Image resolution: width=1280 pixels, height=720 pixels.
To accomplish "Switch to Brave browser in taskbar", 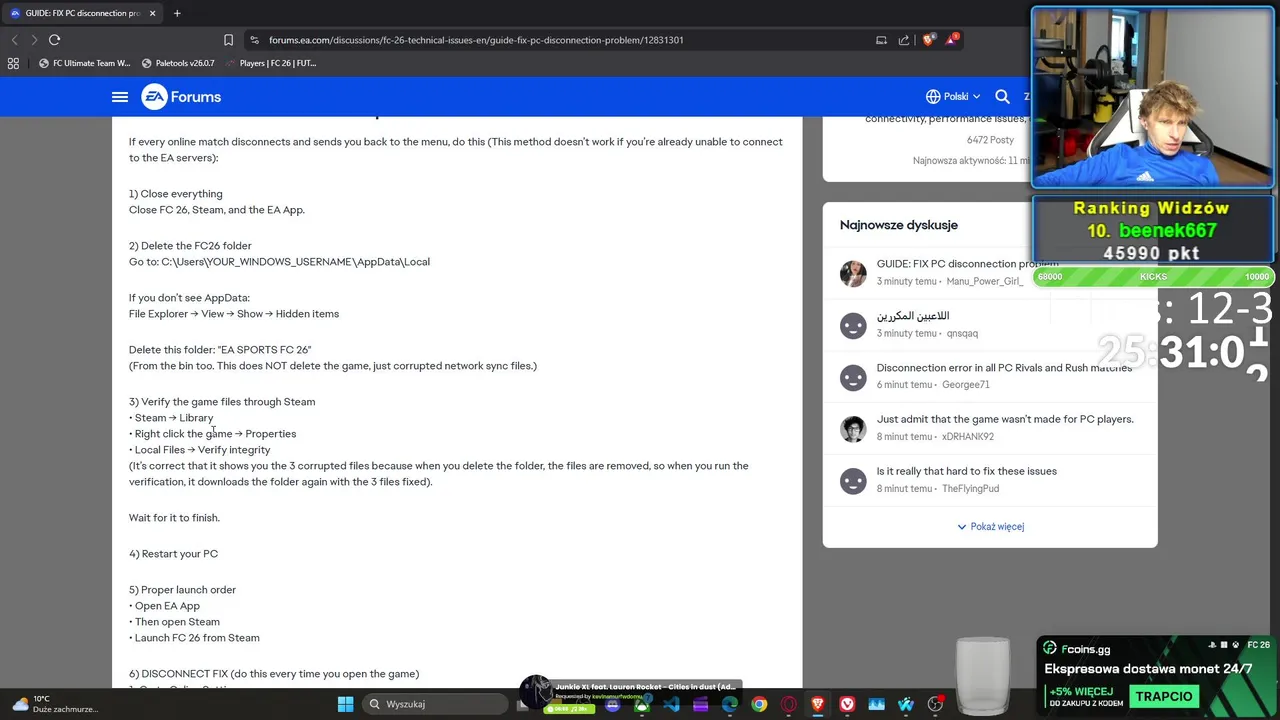I will (x=818, y=704).
